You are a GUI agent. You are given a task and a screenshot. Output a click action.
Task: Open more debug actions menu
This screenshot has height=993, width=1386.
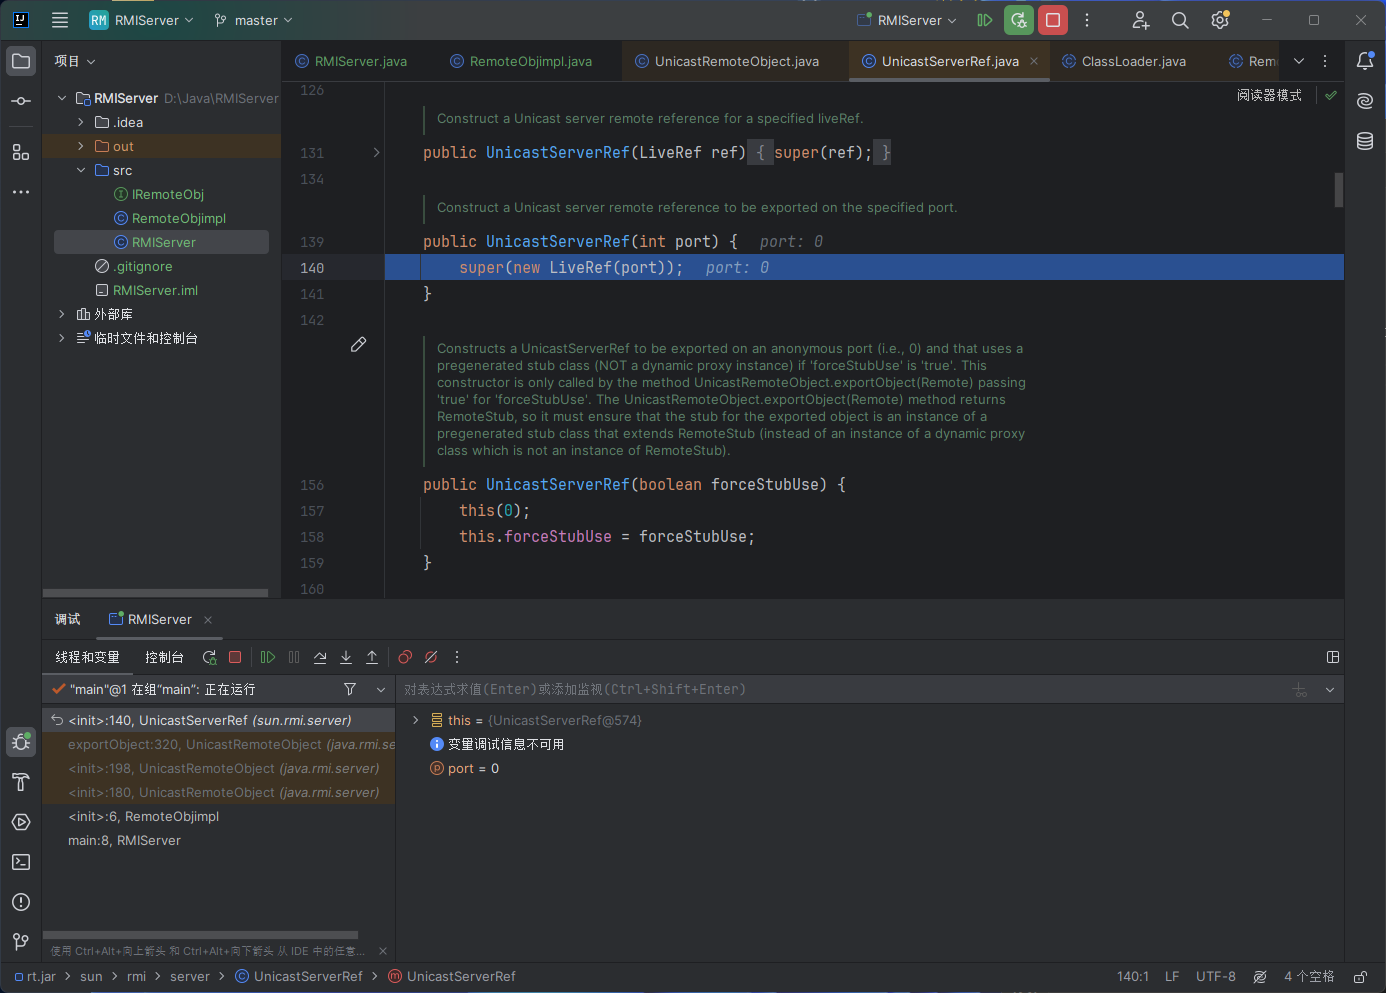point(457,657)
